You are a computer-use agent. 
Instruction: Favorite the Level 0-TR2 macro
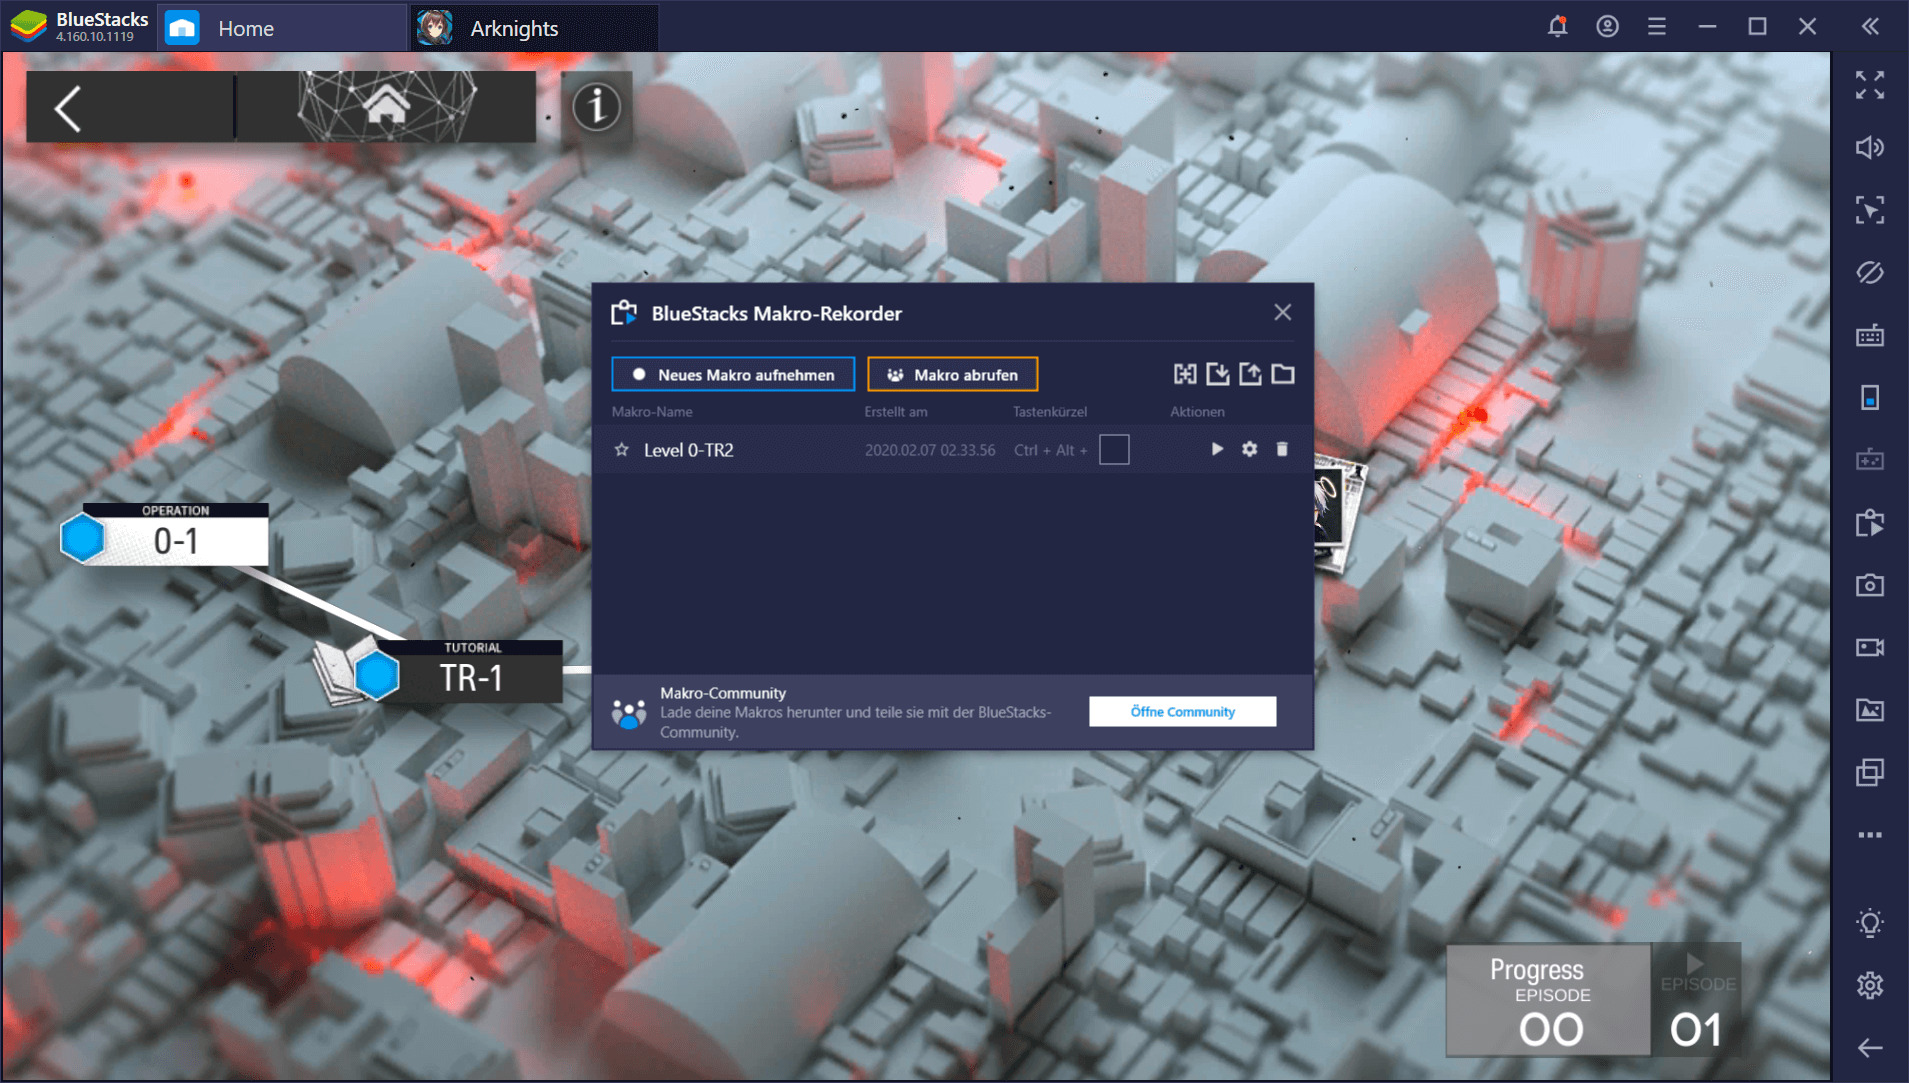(x=622, y=450)
